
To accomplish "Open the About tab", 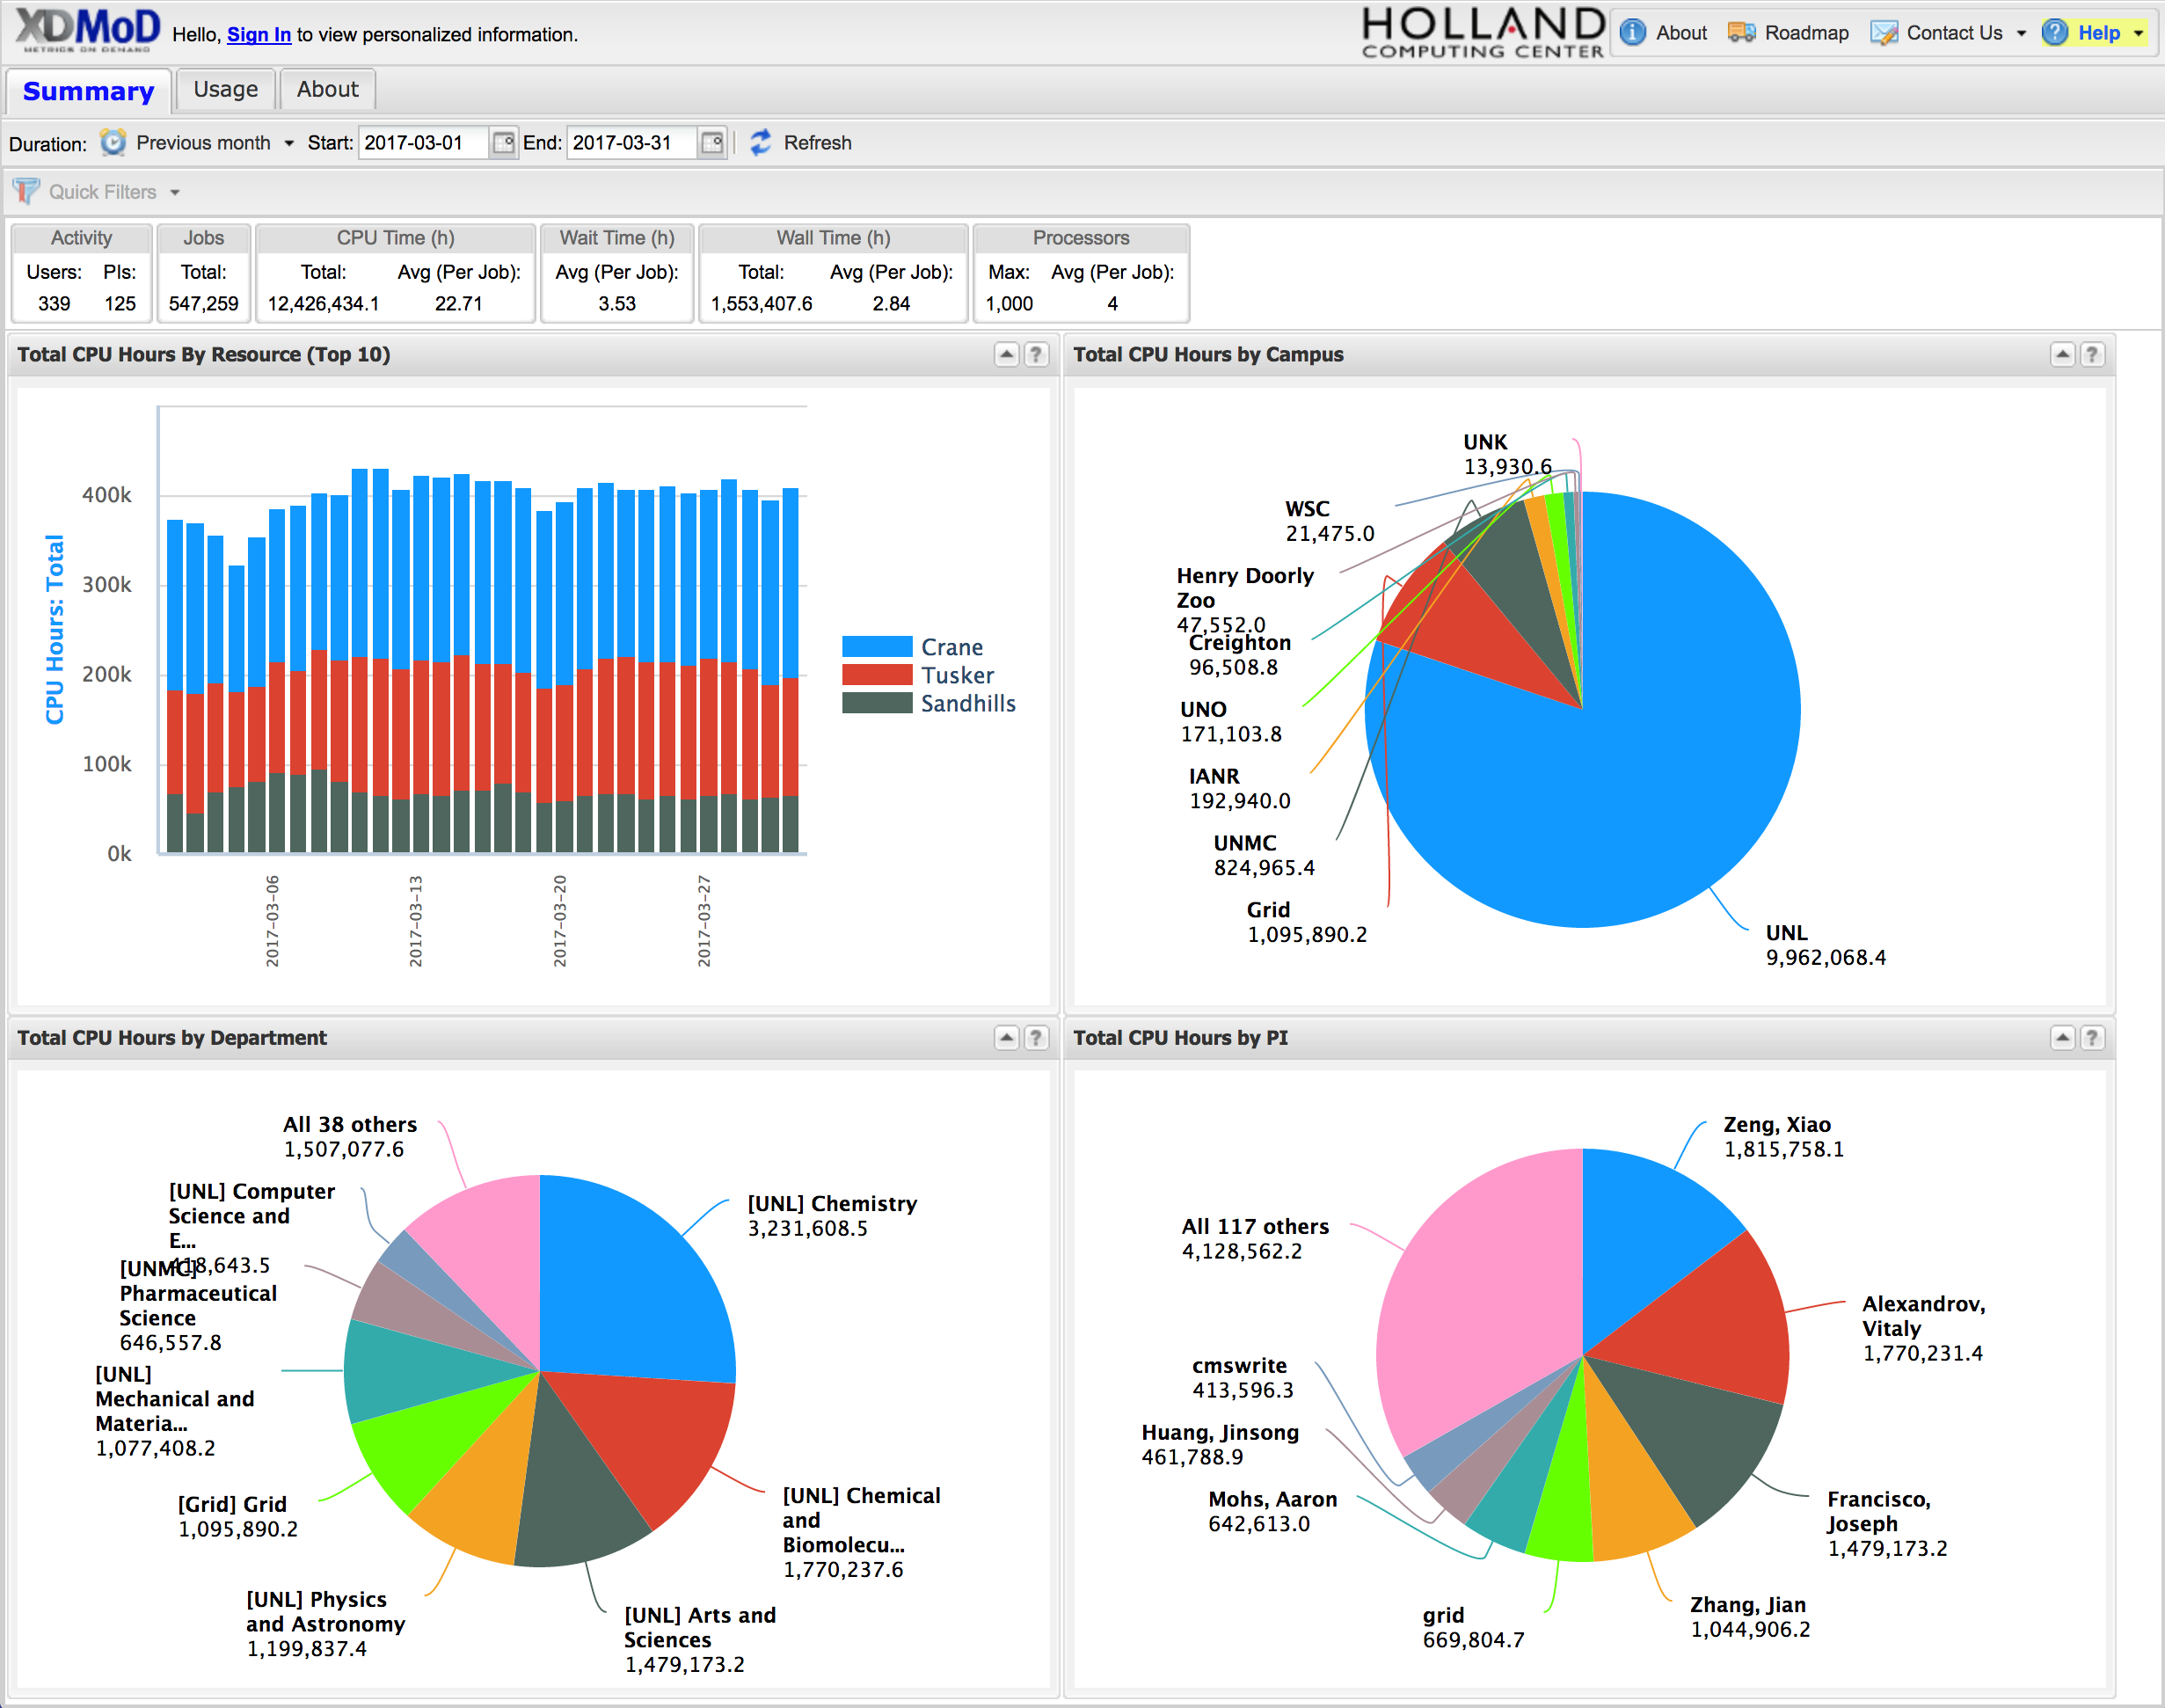I will pos(327,89).
